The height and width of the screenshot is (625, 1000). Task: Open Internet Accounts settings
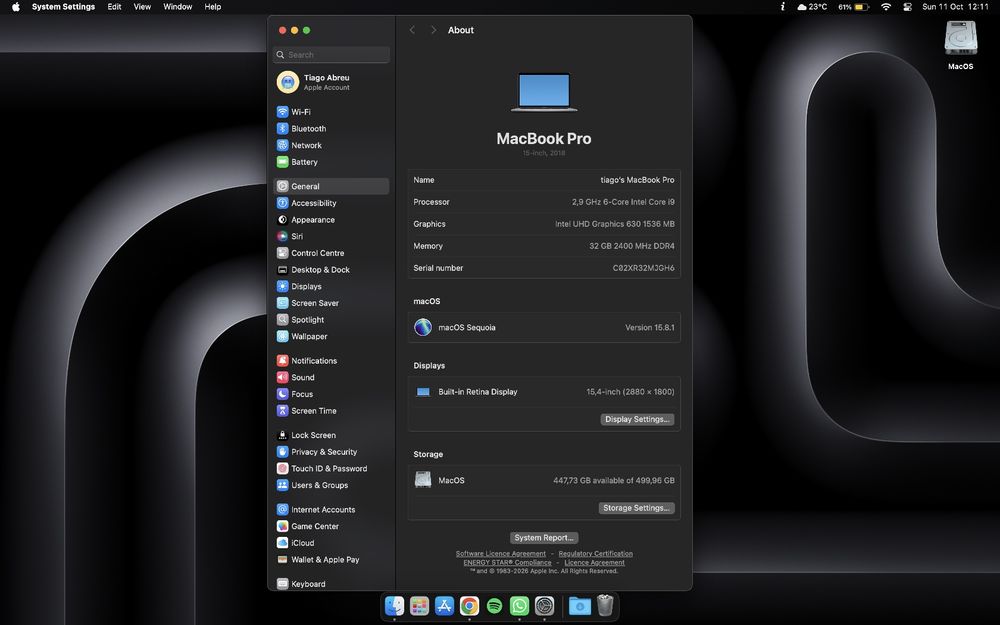331,510
